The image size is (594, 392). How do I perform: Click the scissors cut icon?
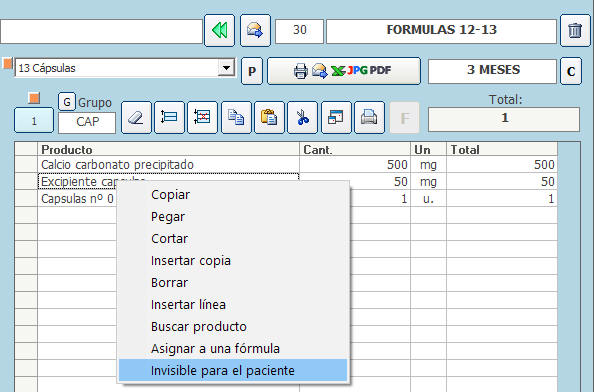pos(302,117)
